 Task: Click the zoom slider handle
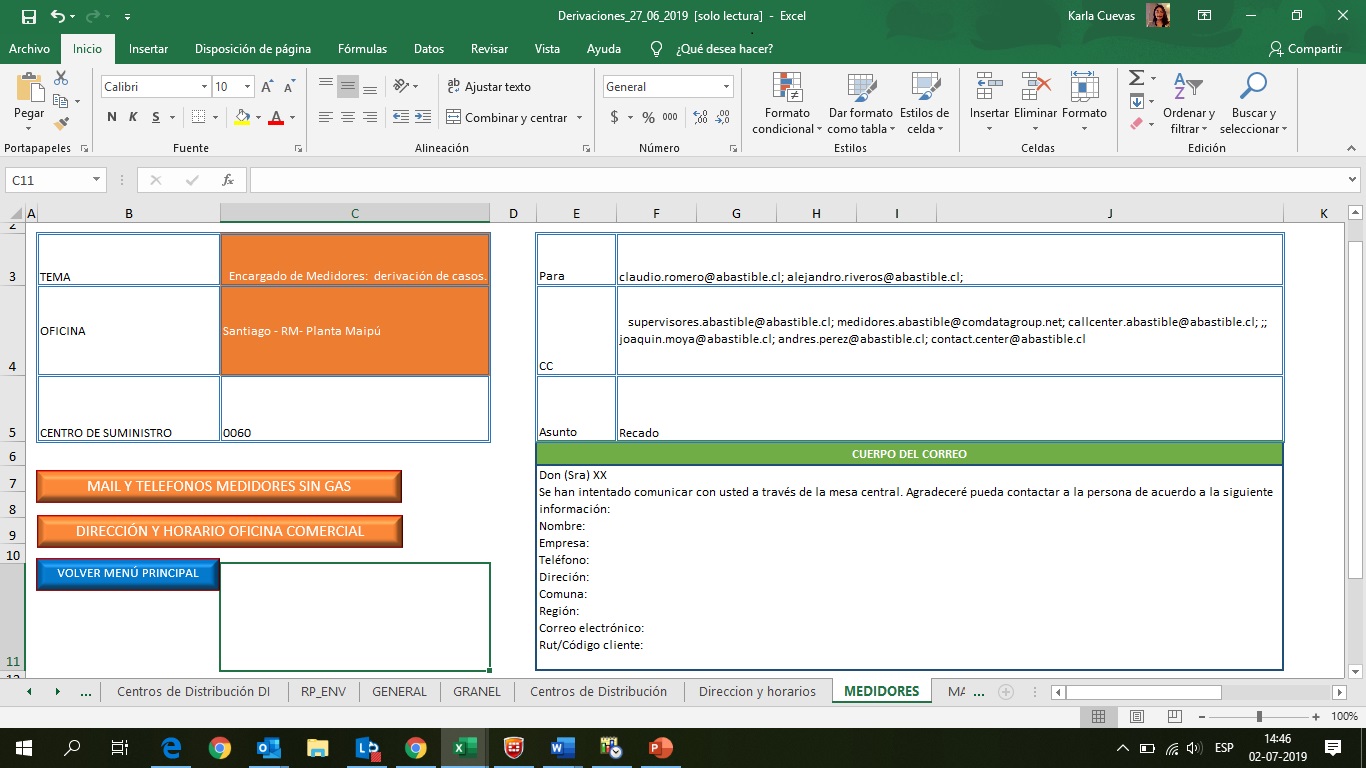[x=1259, y=717]
